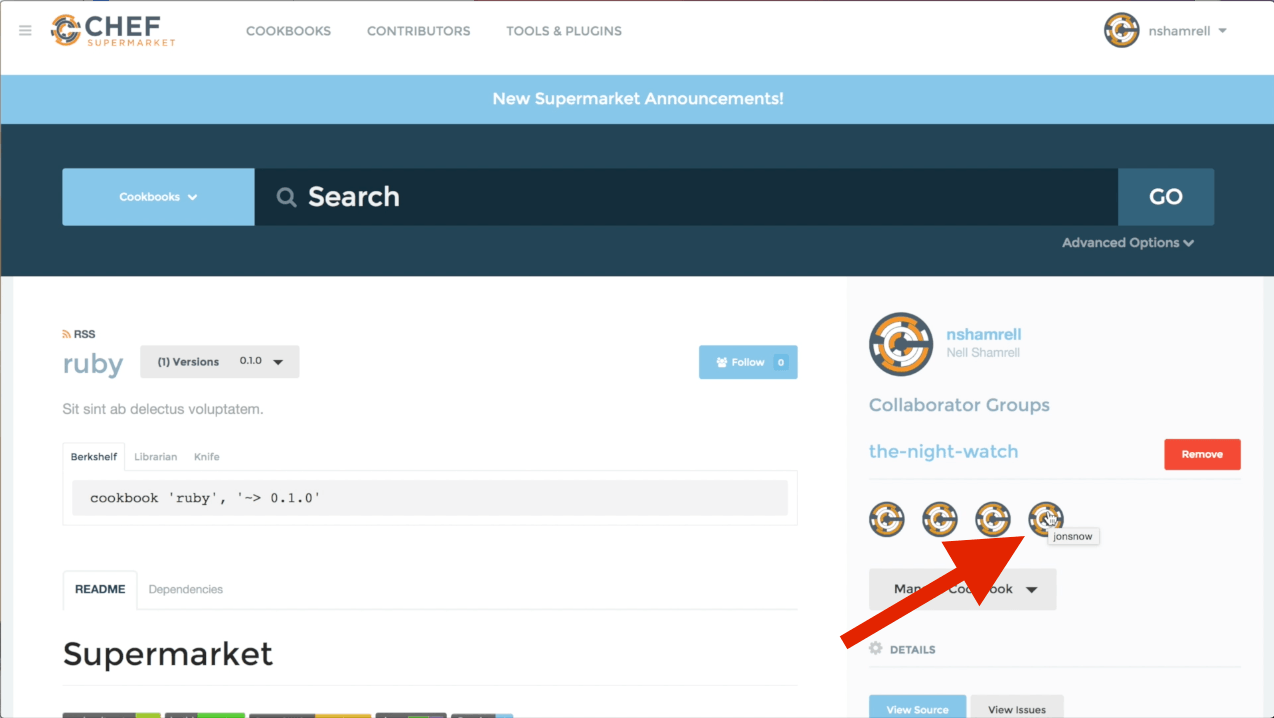Expand Advanced Options

pyautogui.click(x=1127, y=243)
